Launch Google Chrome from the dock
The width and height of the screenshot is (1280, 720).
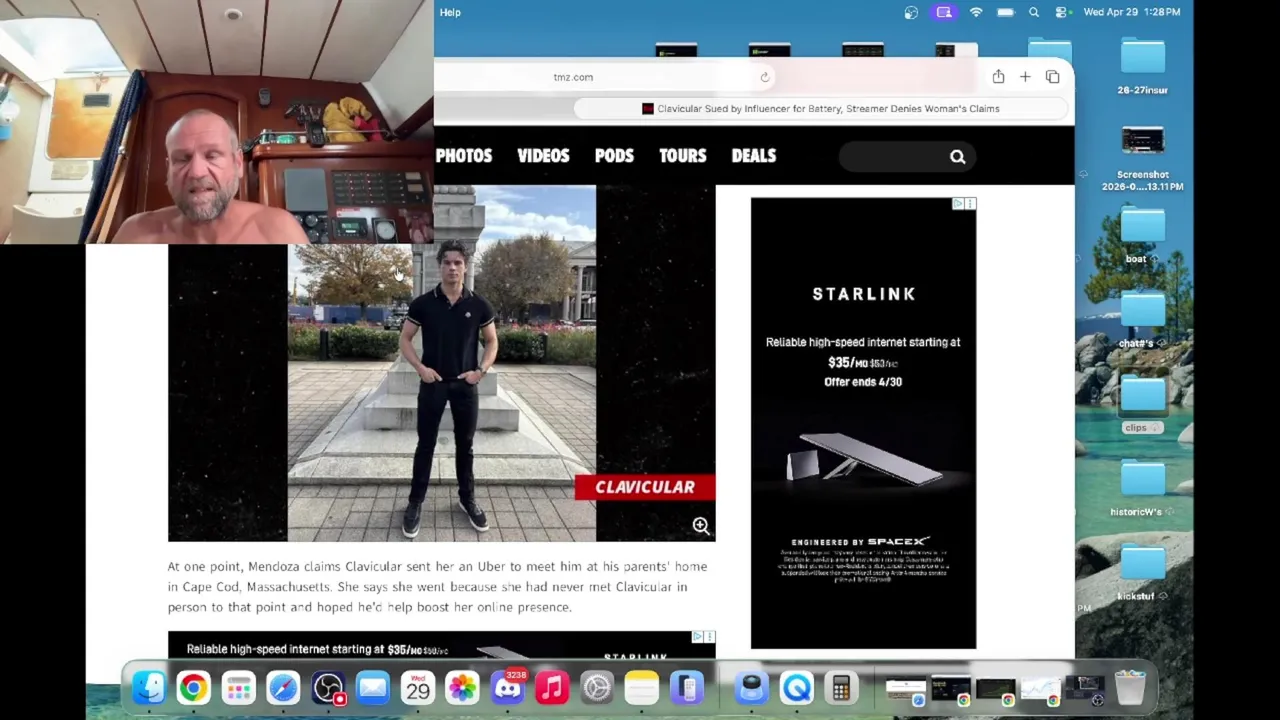point(193,688)
